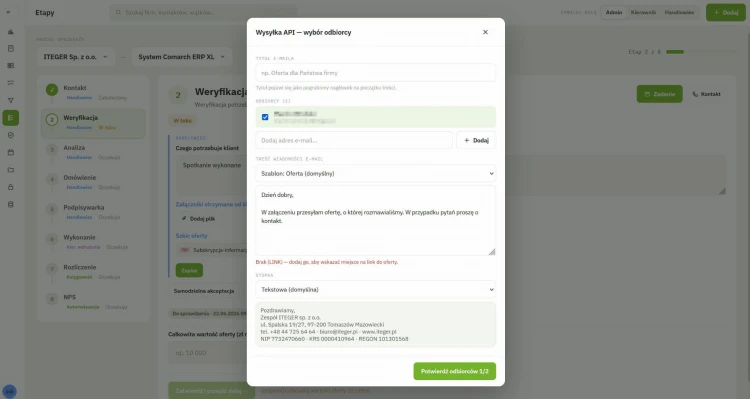Uncheck the selected recipient checkbox
750x399 pixels.
click(x=265, y=117)
